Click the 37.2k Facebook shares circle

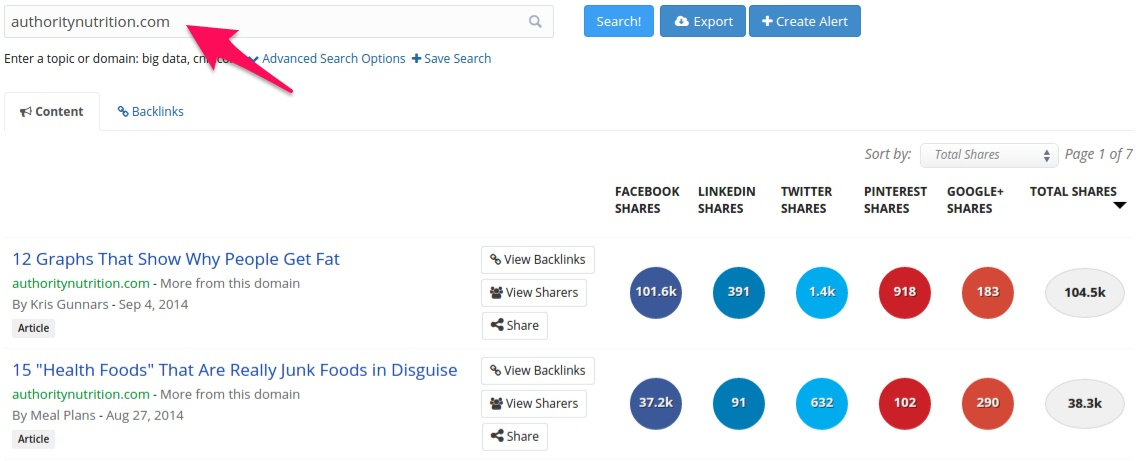[x=656, y=404]
